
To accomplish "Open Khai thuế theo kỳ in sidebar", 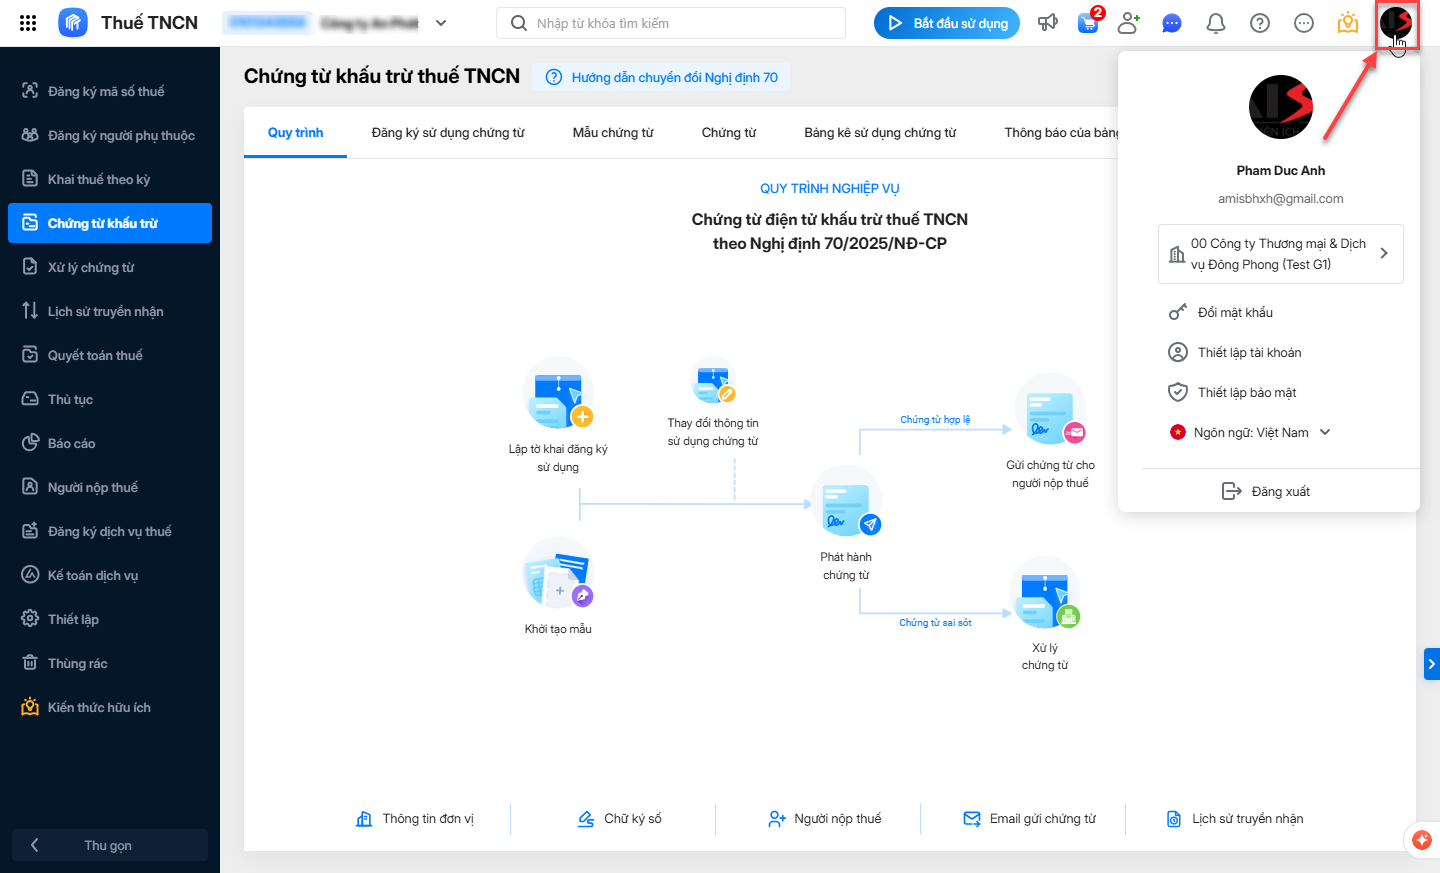I will pos(110,179).
